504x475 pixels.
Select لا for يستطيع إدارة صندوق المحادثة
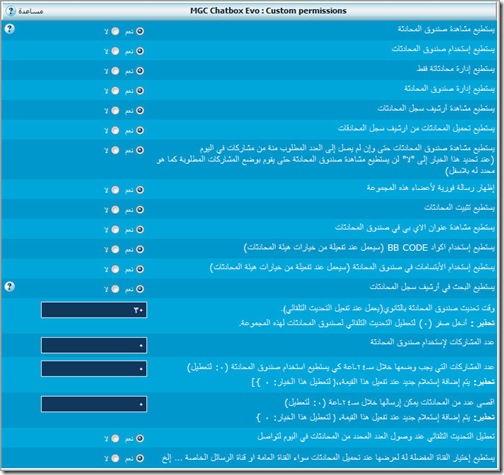115,91
